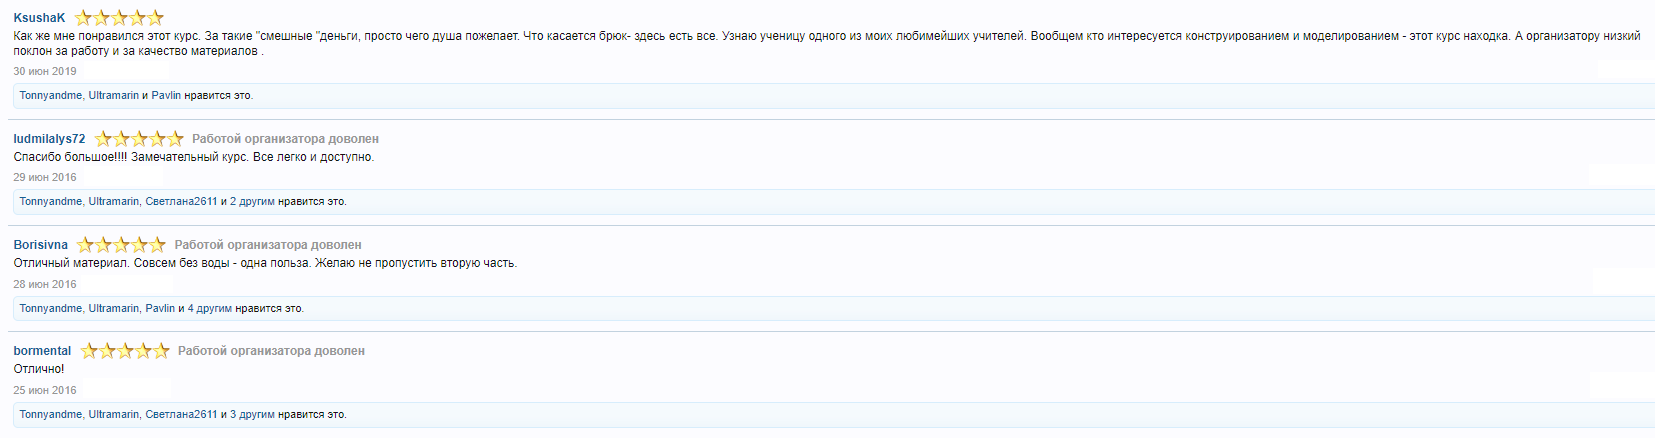Viewport: 1655px width, 438px height.
Task: Click 'Работой организатора доволен' beside bormental
Action: 271,351
